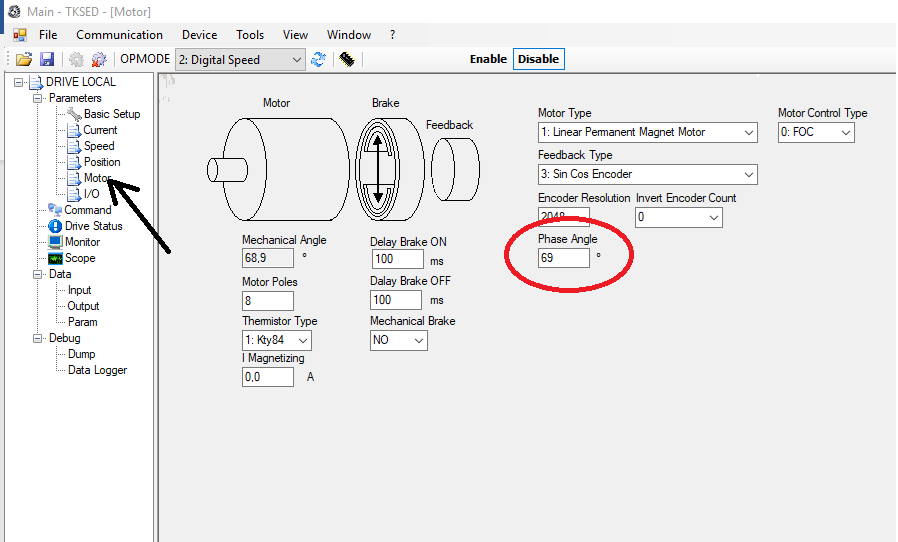The height and width of the screenshot is (542, 898).
Task: Click the refresh arrows icon beside OPMODE
Action: [318, 59]
